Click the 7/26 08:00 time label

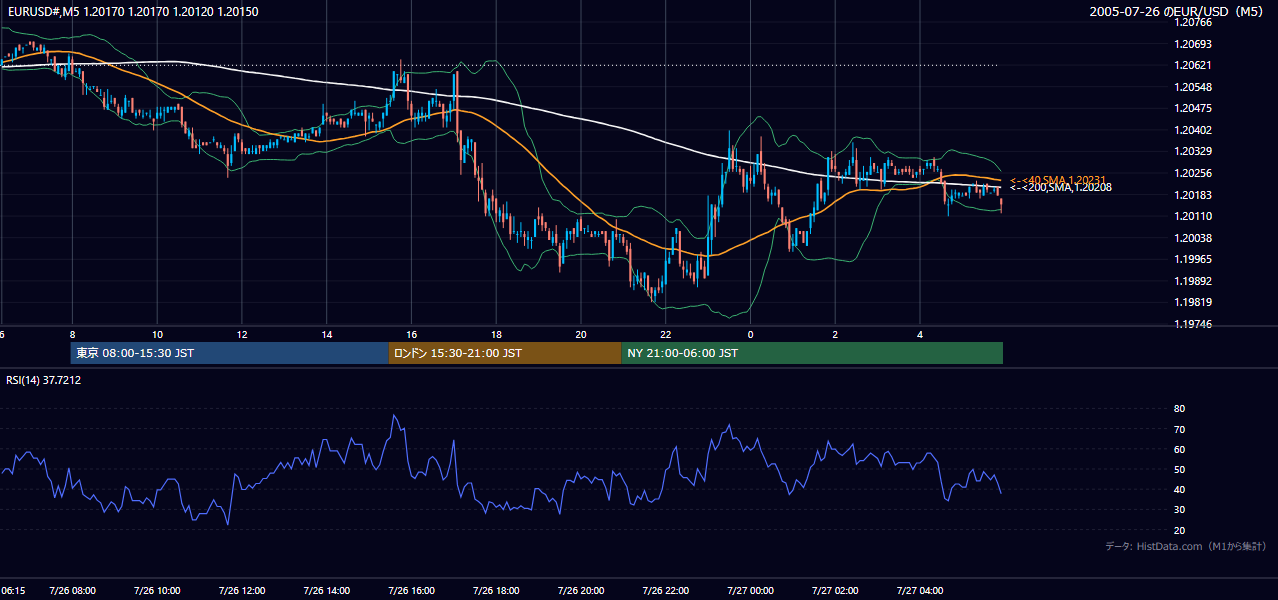tap(73, 591)
